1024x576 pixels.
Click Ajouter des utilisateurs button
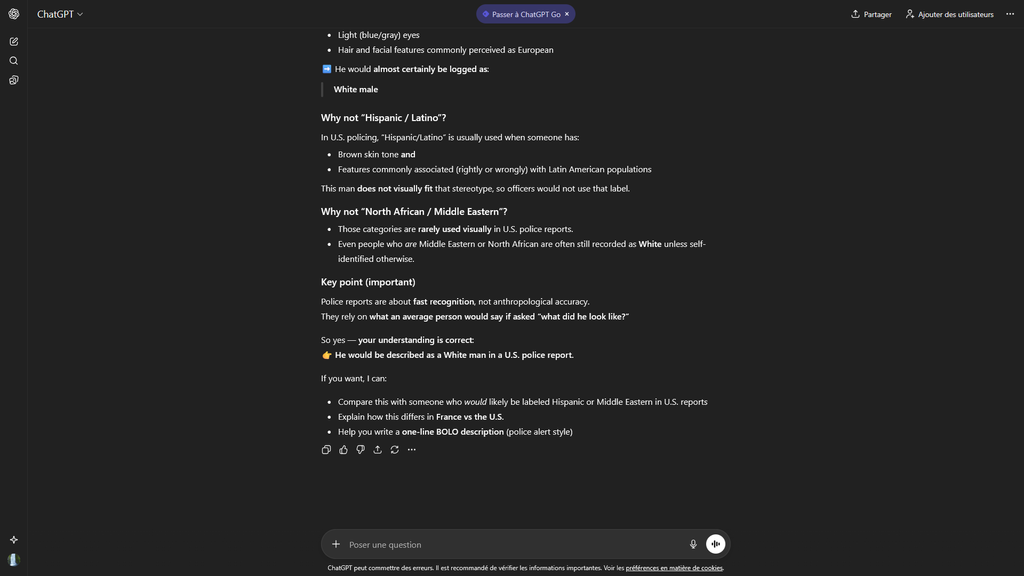pyautogui.click(x=949, y=14)
